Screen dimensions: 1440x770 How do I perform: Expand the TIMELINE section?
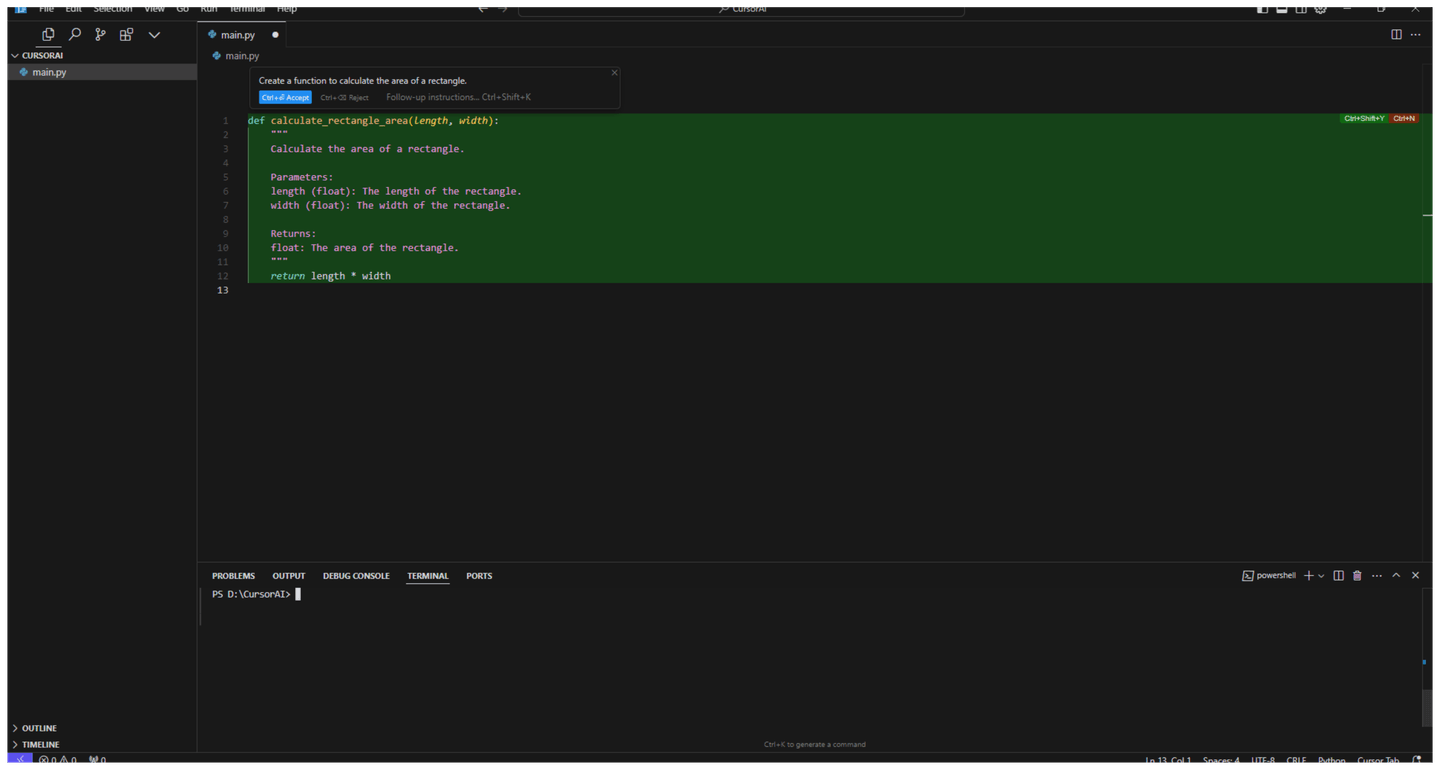click(x=100, y=745)
